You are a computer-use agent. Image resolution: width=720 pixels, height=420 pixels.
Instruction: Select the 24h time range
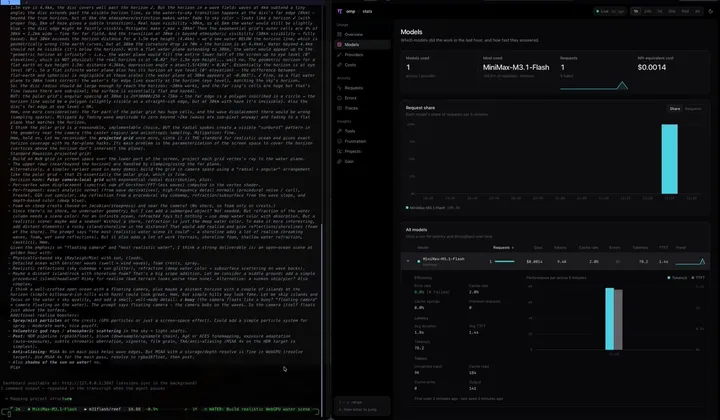point(647,11)
